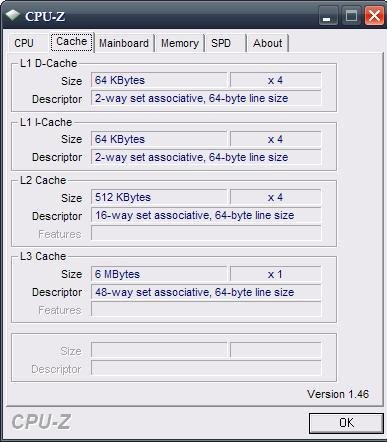Show the About tab

click(267, 43)
